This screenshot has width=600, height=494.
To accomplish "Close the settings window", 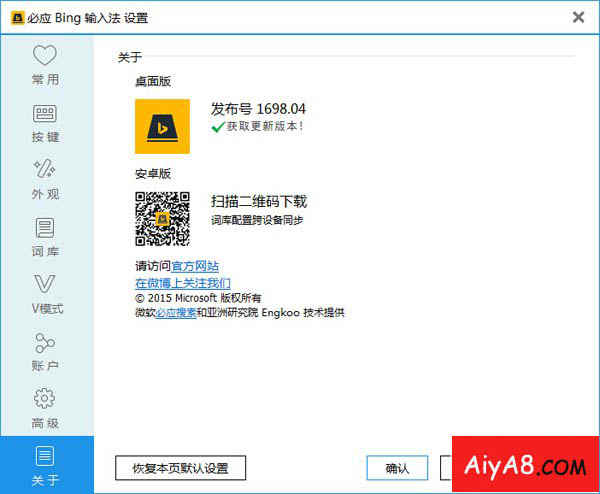I will 579,17.
